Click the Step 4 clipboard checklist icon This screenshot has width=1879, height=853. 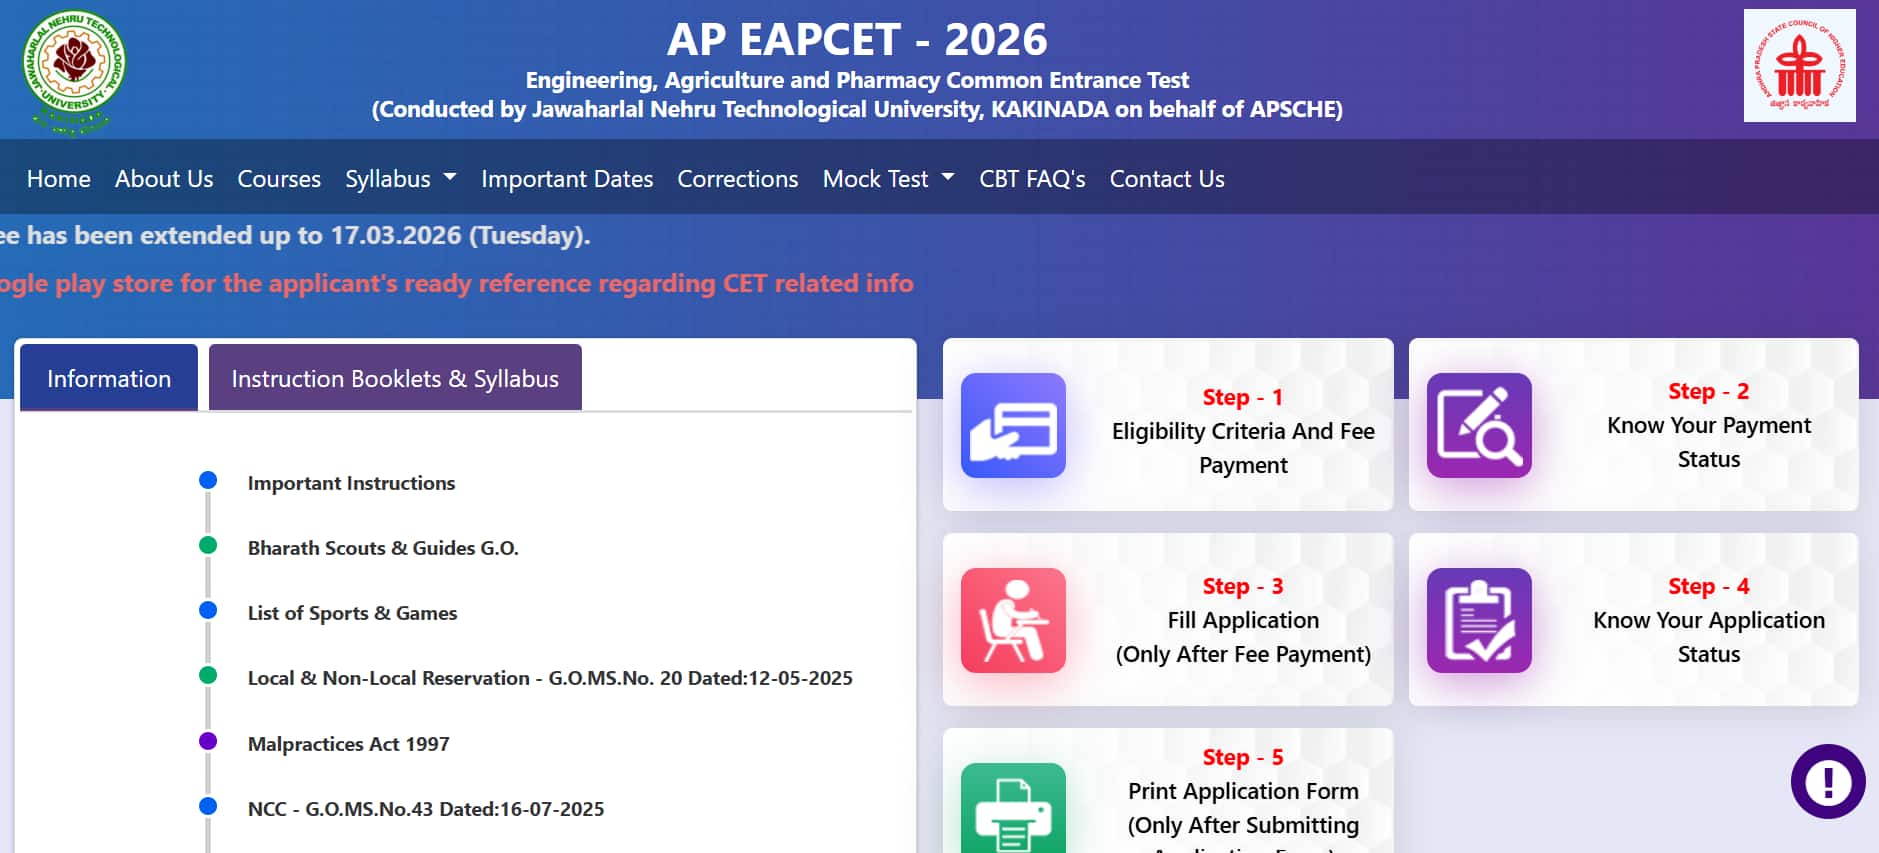[x=1479, y=620]
